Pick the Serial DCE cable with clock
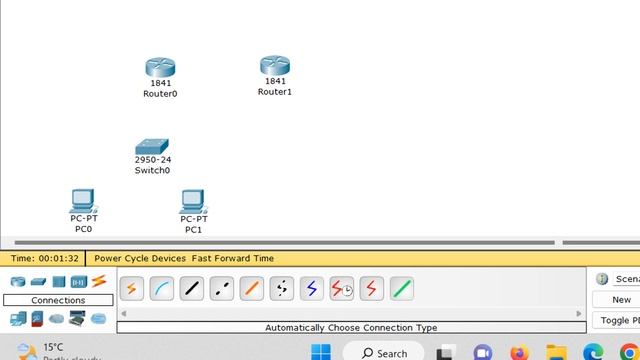Image resolution: width=640 pixels, height=360 pixels. pos(342,289)
